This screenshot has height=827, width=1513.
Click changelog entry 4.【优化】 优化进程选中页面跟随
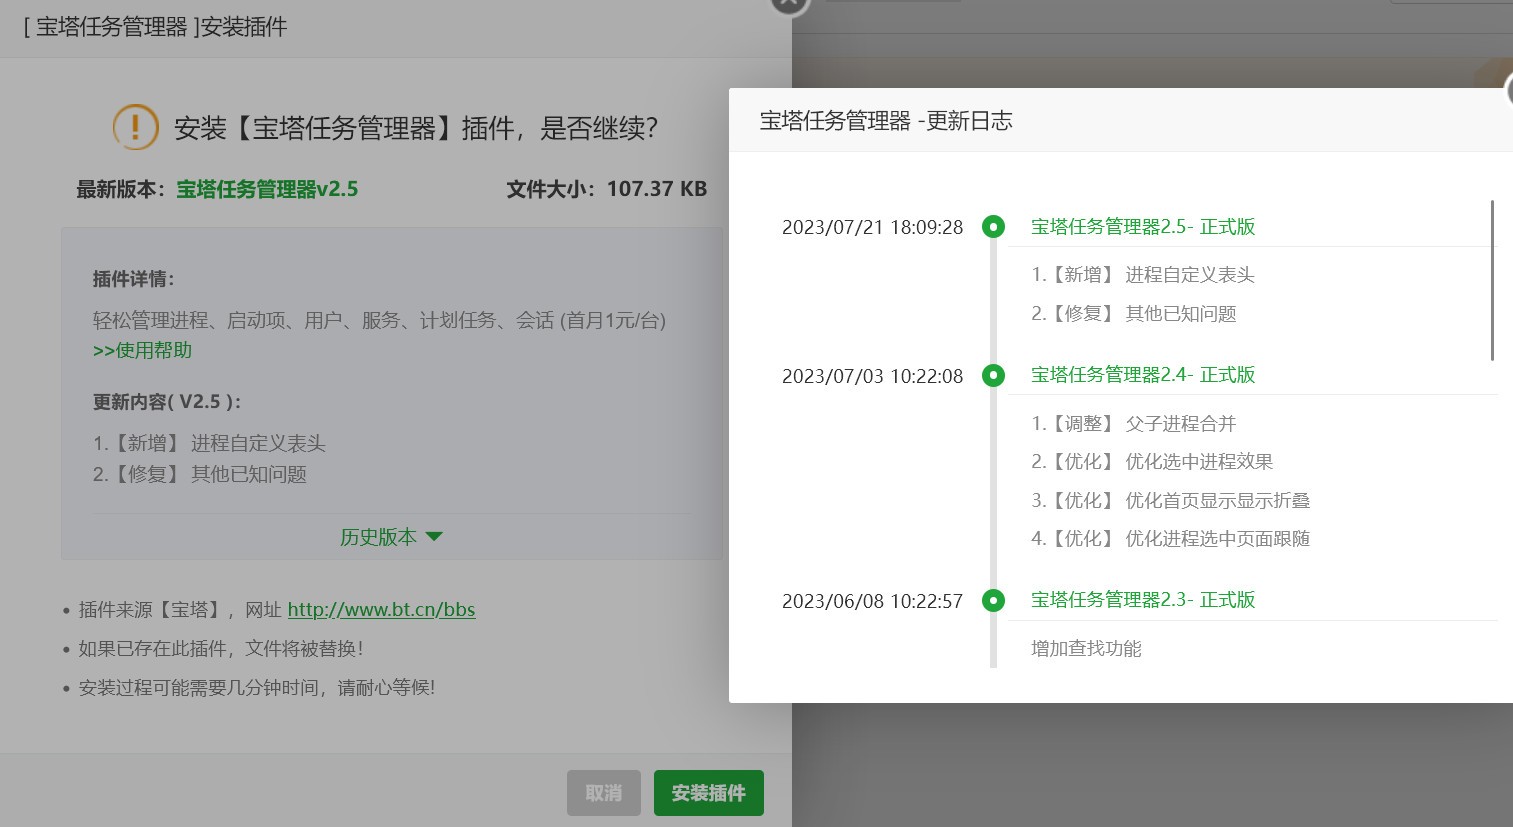(1171, 539)
